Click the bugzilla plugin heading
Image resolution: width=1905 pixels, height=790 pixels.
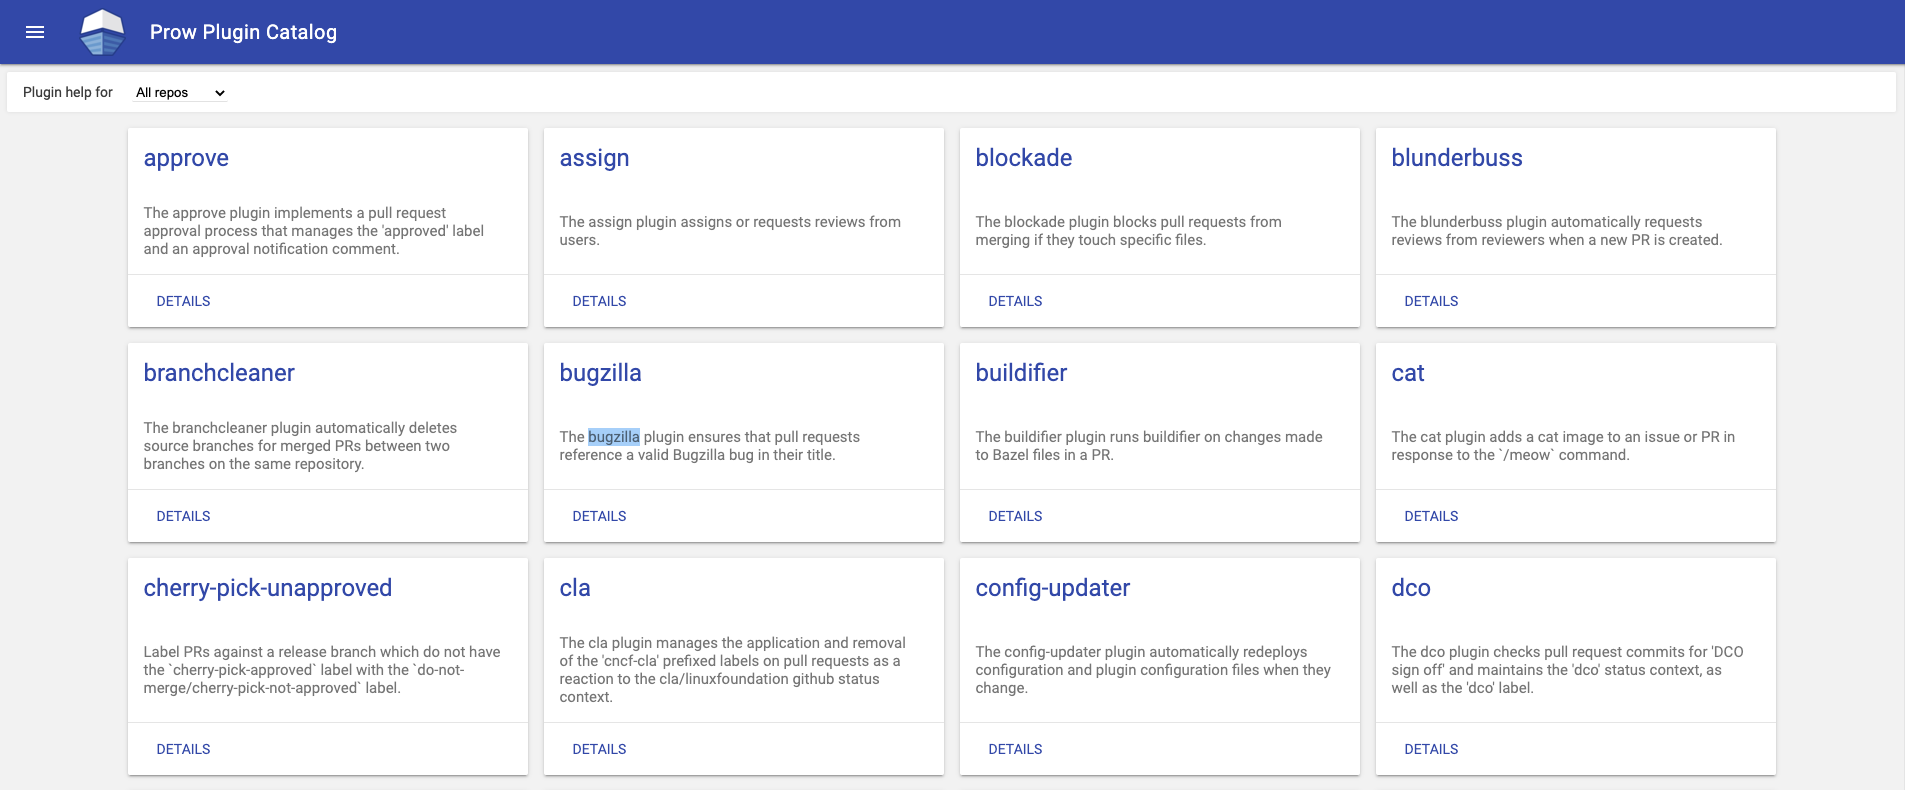600,373
